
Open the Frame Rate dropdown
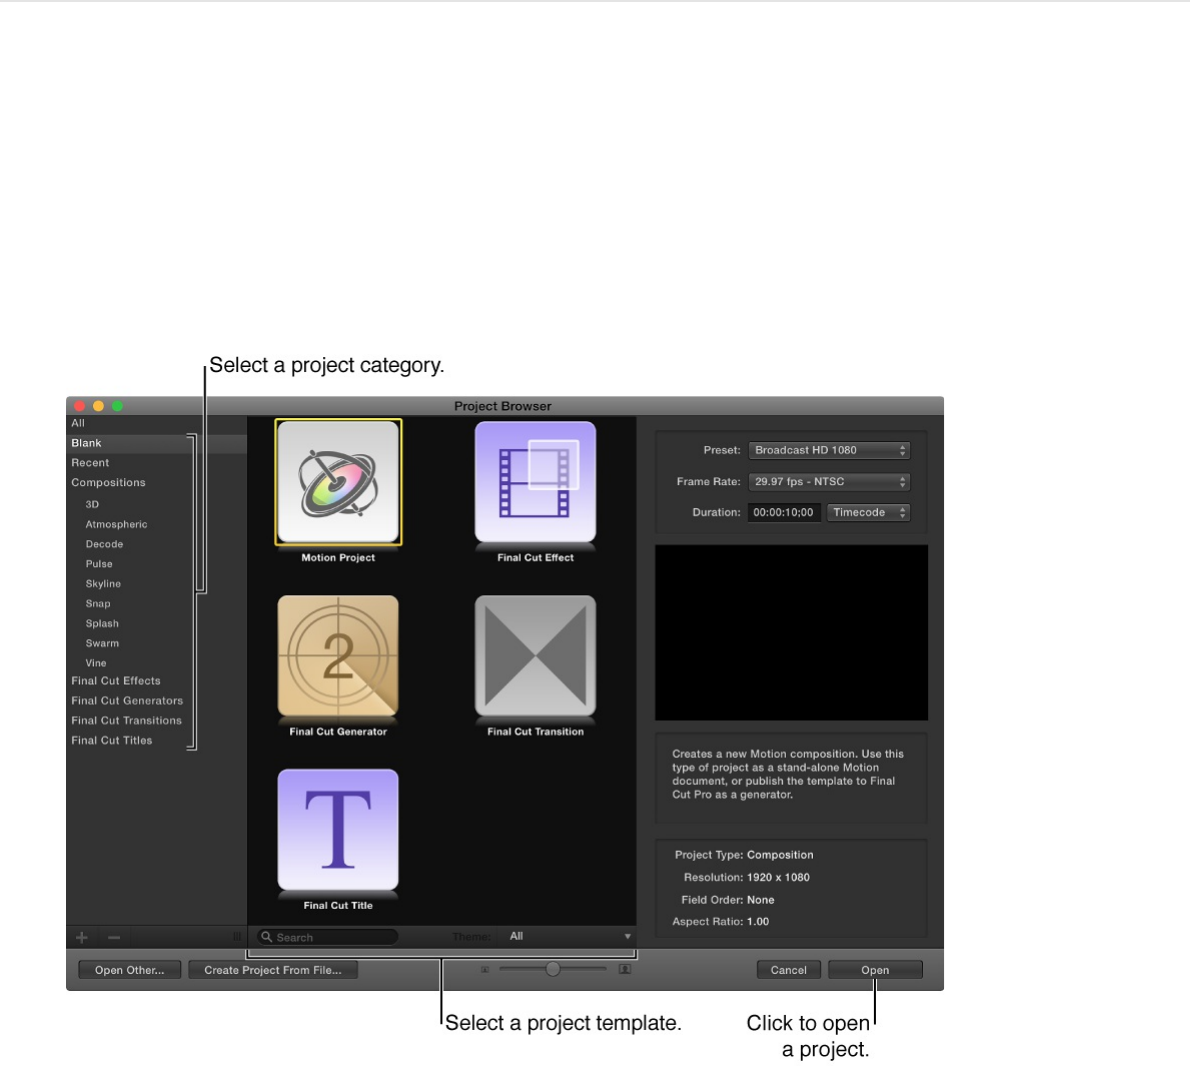coord(829,481)
